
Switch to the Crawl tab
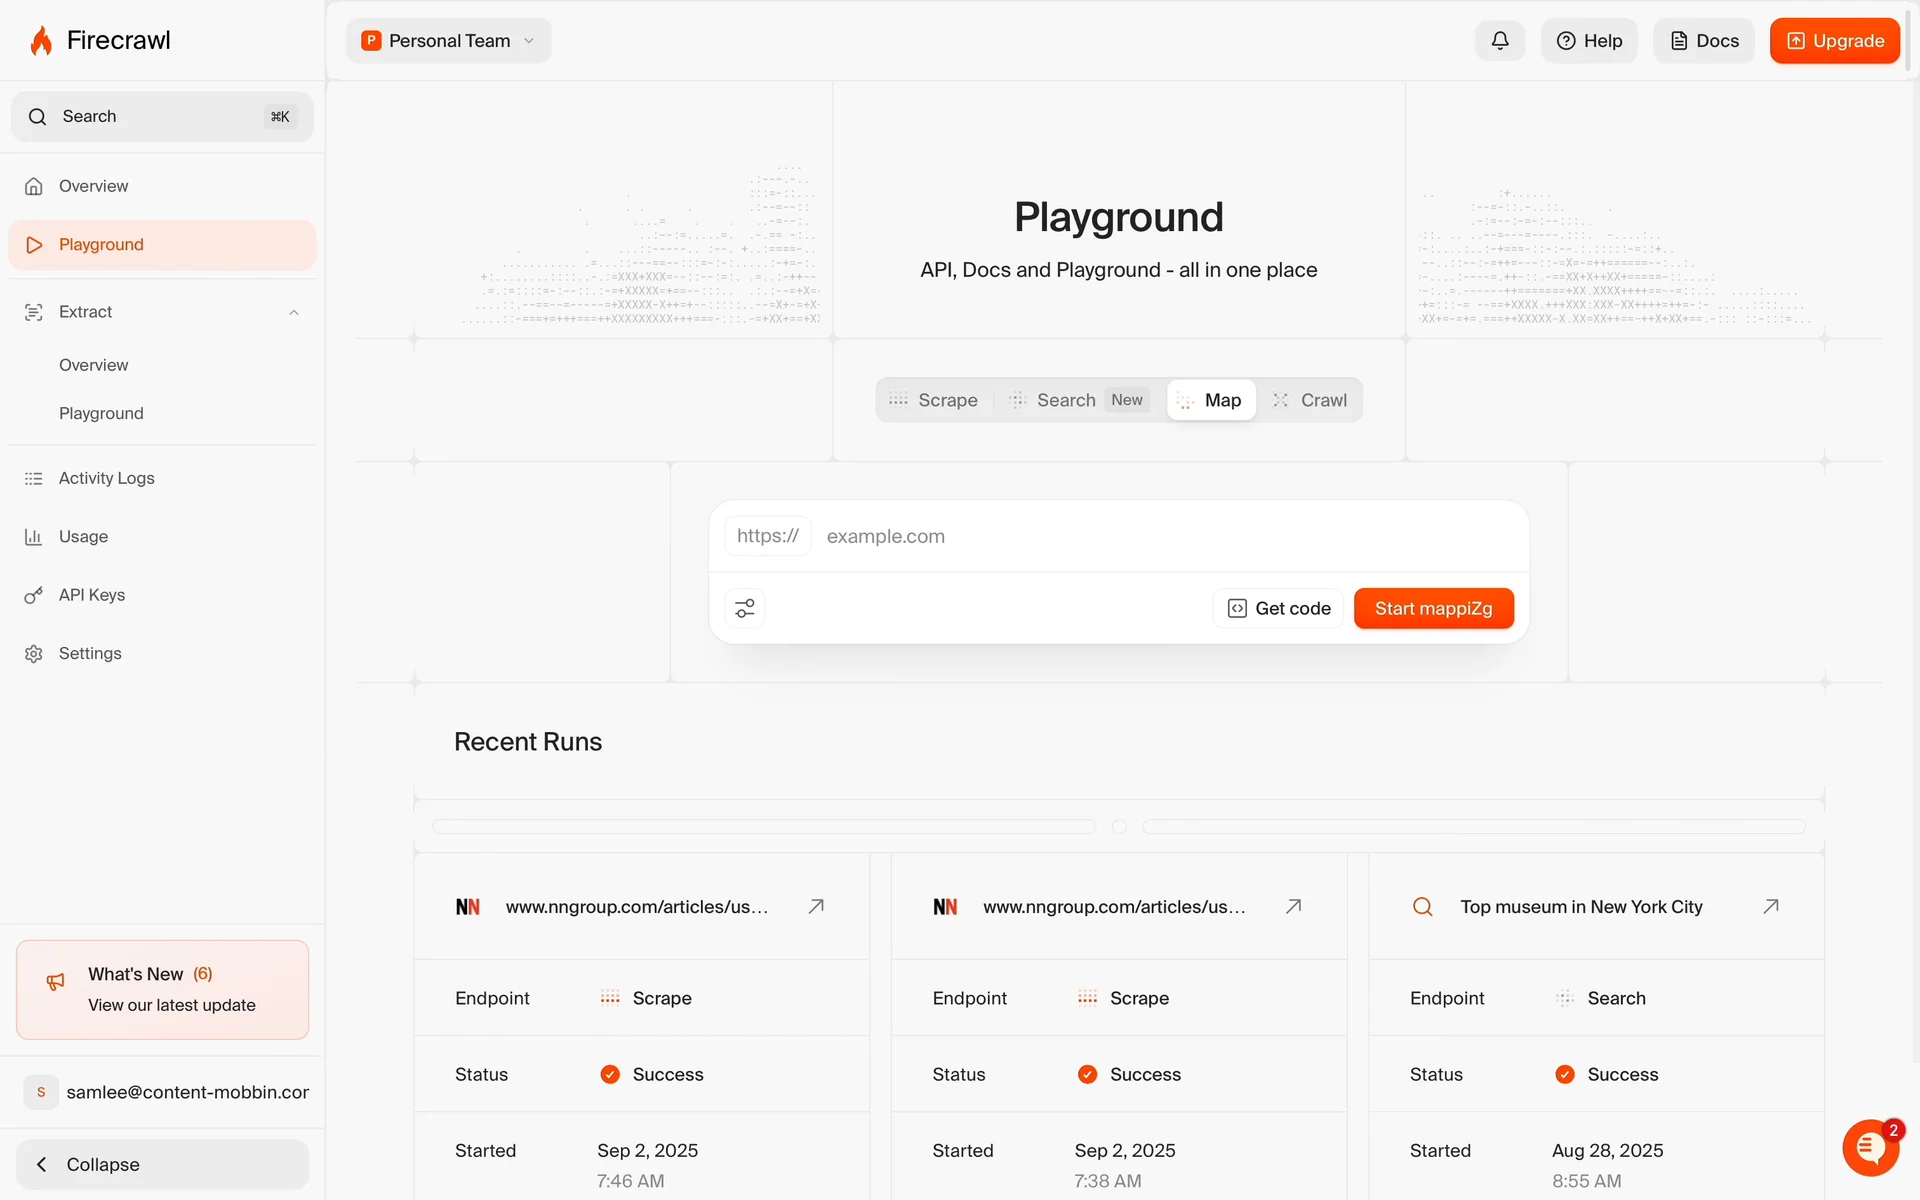click(x=1310, y=400)
